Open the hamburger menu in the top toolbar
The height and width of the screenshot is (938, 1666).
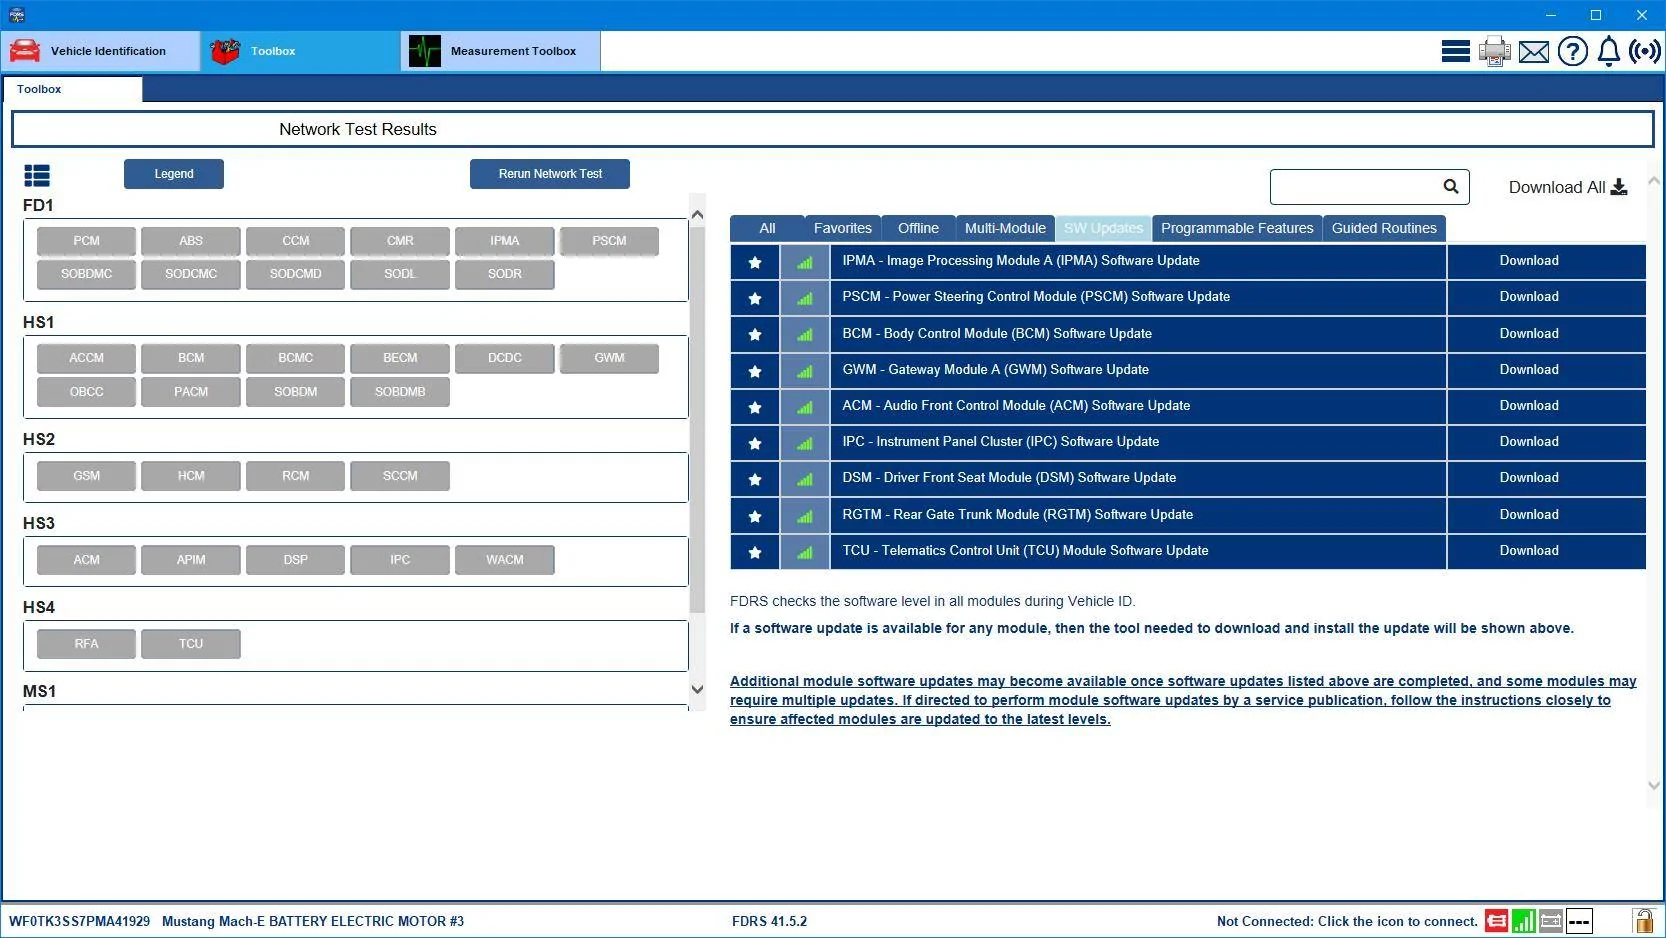click(x=1455, y=51)
